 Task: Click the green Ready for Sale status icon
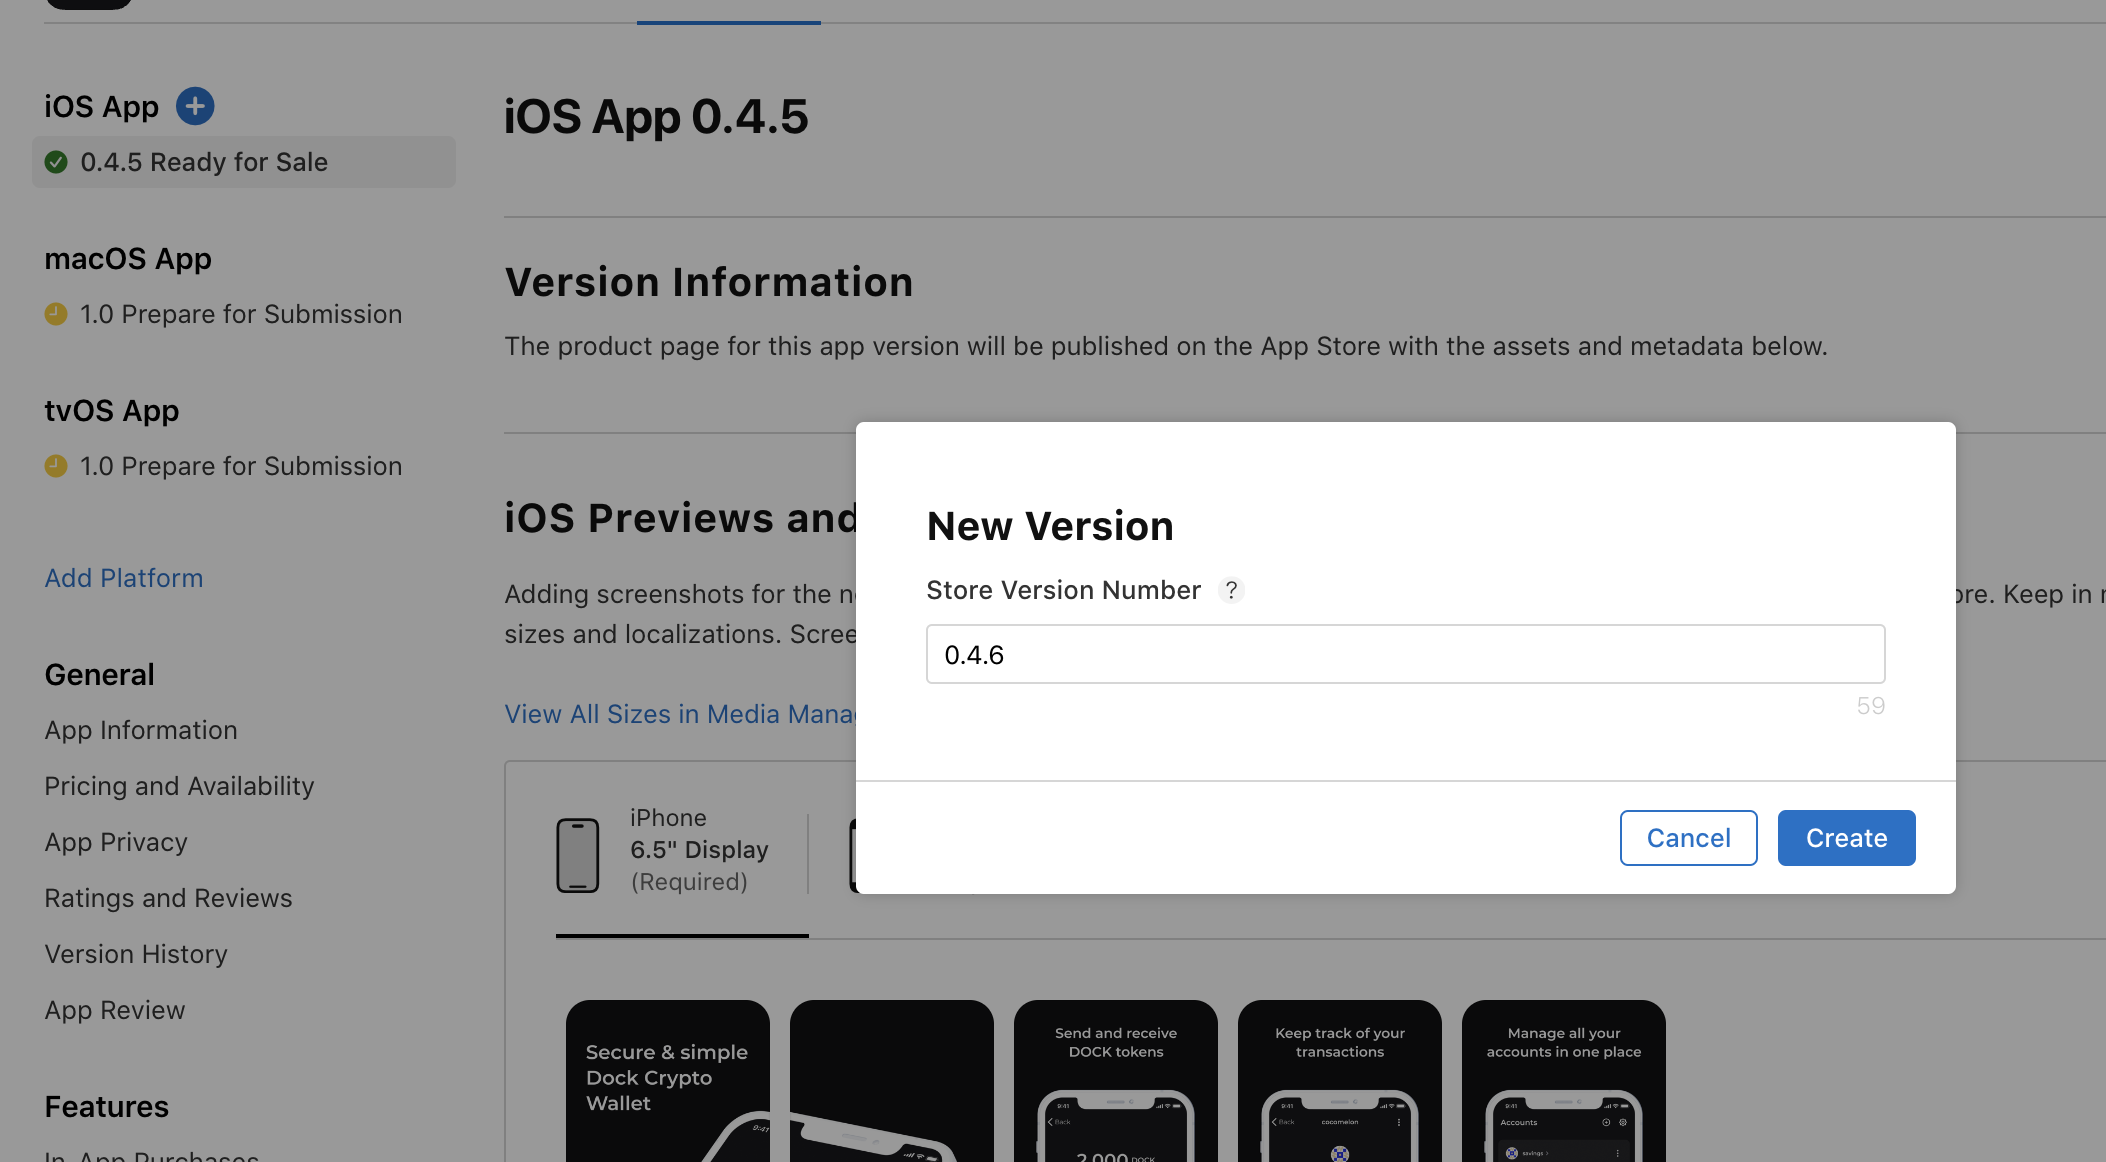click(x=56, y=162)
